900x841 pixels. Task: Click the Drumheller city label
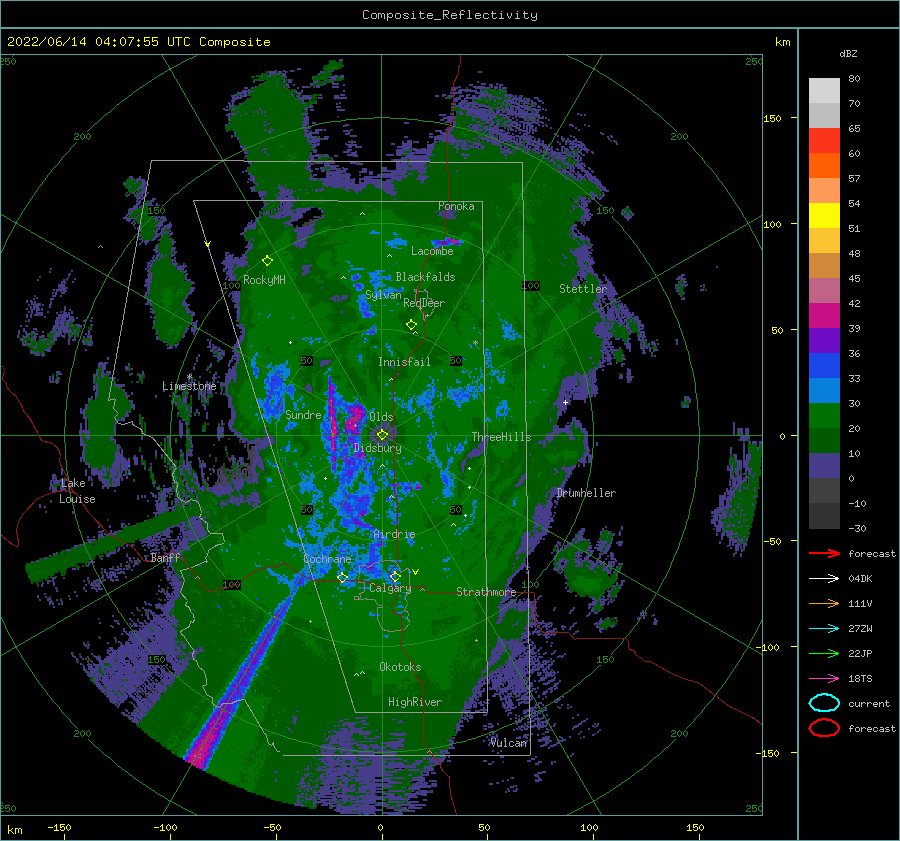coord(586,493)
